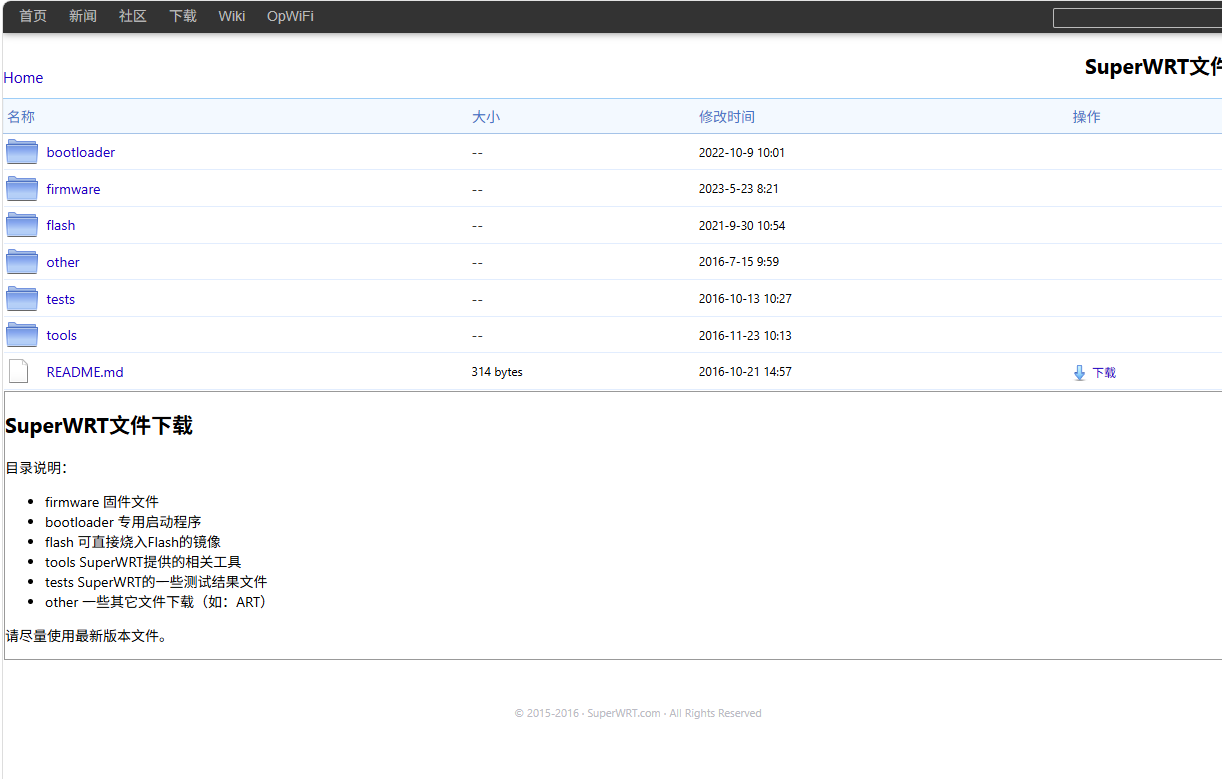Click the copyright SuperWRT.com footer text
1222x779 pixels.
pos(638,713)
